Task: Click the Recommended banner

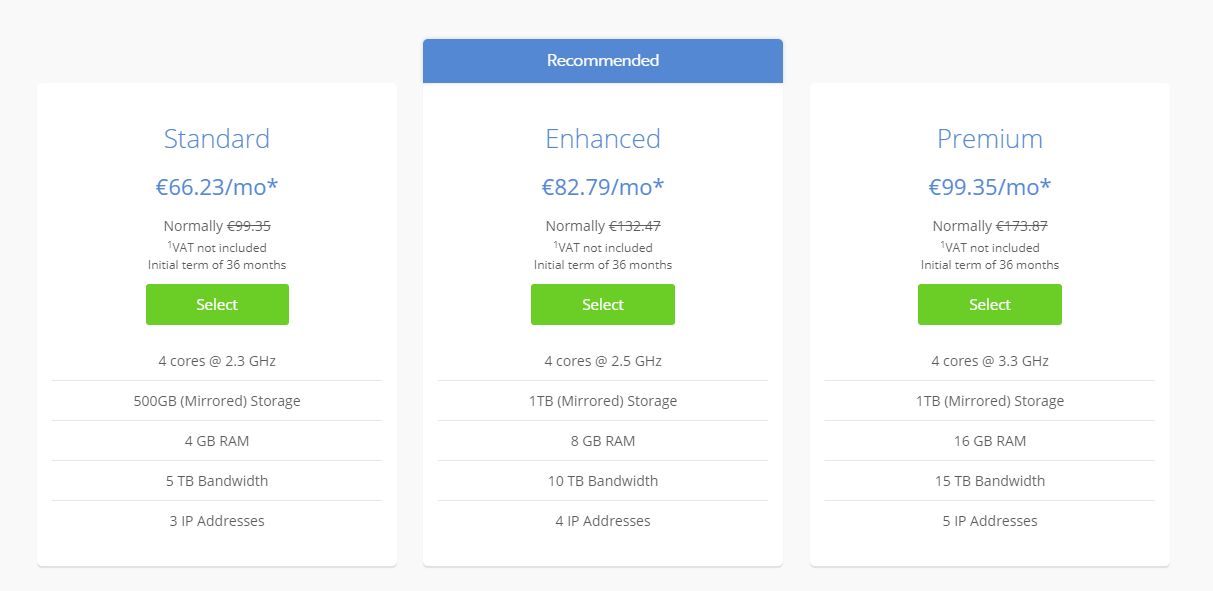Action: click(x=602, y=61)
